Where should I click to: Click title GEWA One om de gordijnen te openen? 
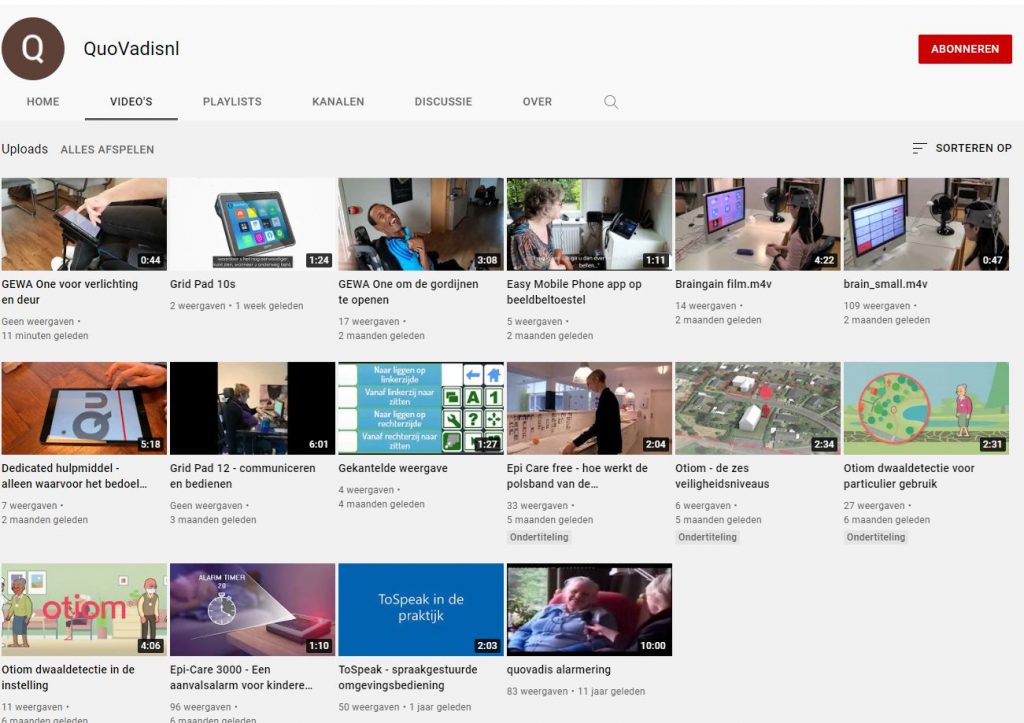point(408,292)
